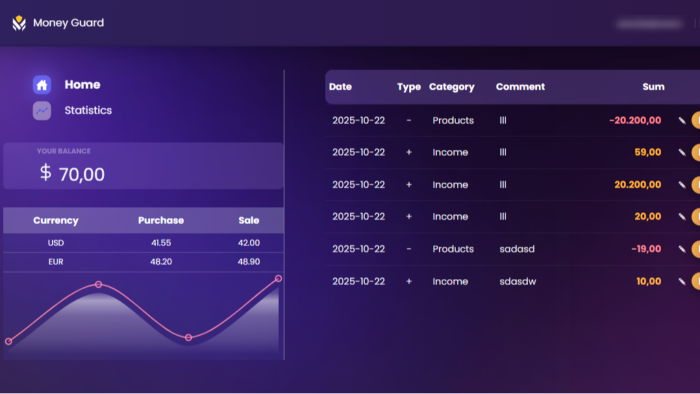
Task: Edit the -19,00 sadasd transaction
Action: pyautogui.click(x=682, y=249)
